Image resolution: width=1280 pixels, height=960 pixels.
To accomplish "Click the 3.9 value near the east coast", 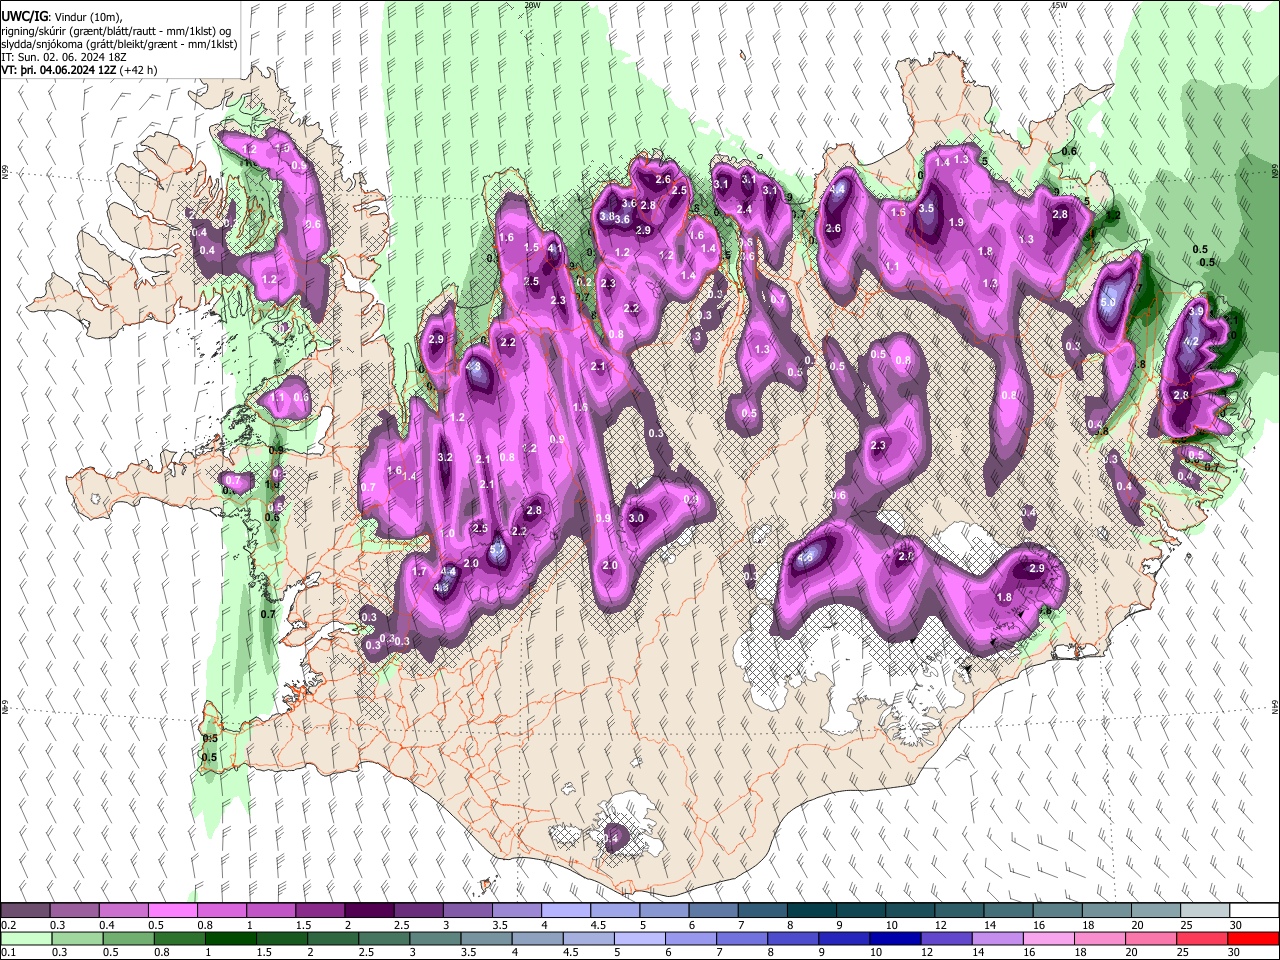I will pyautogui.click(x=1195, y=312).
